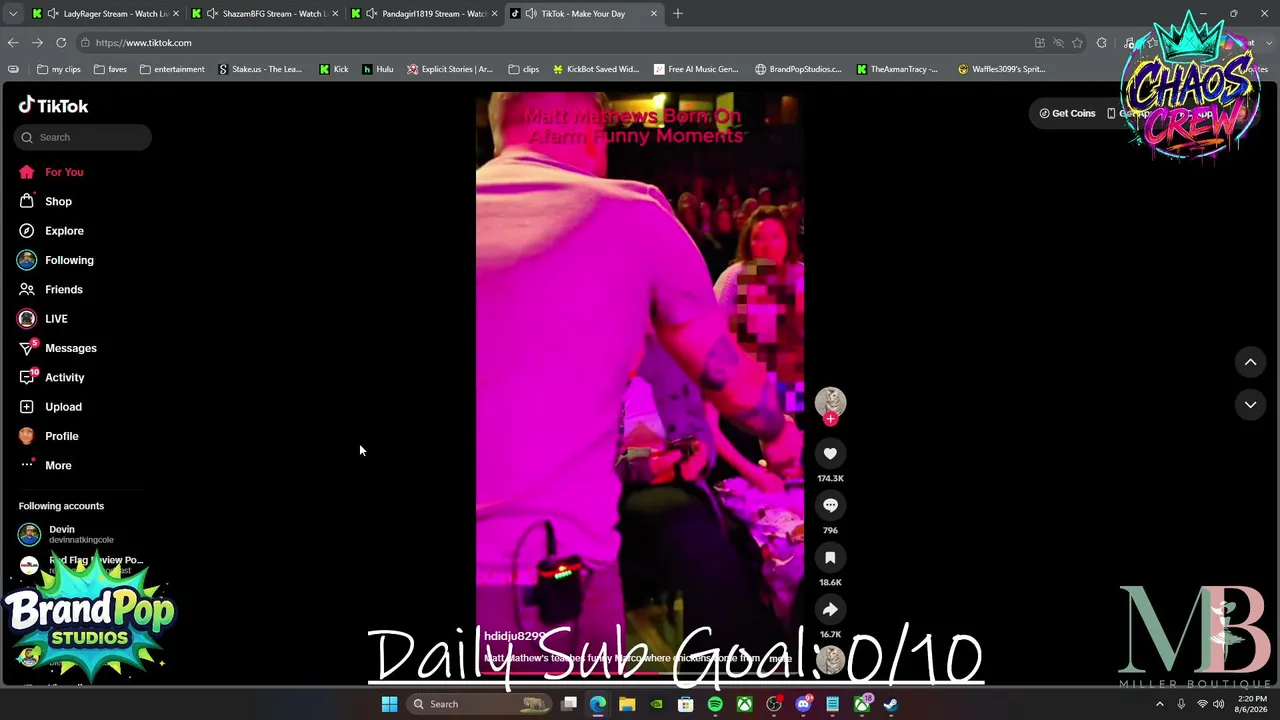1280x720 pixels.
Task: Open the video's comments
Action: click(830, 506)
